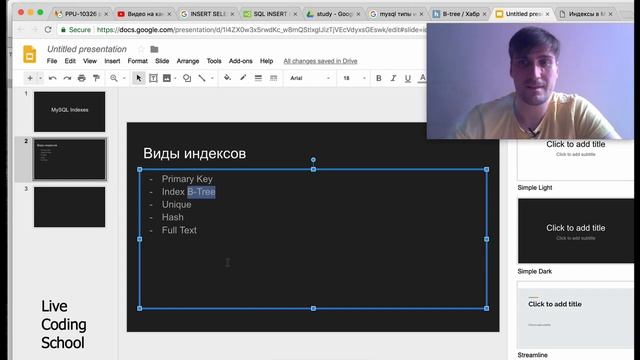Select the empty slide 3 thumbnail
The image size is (640, 360).
(69, 207)
